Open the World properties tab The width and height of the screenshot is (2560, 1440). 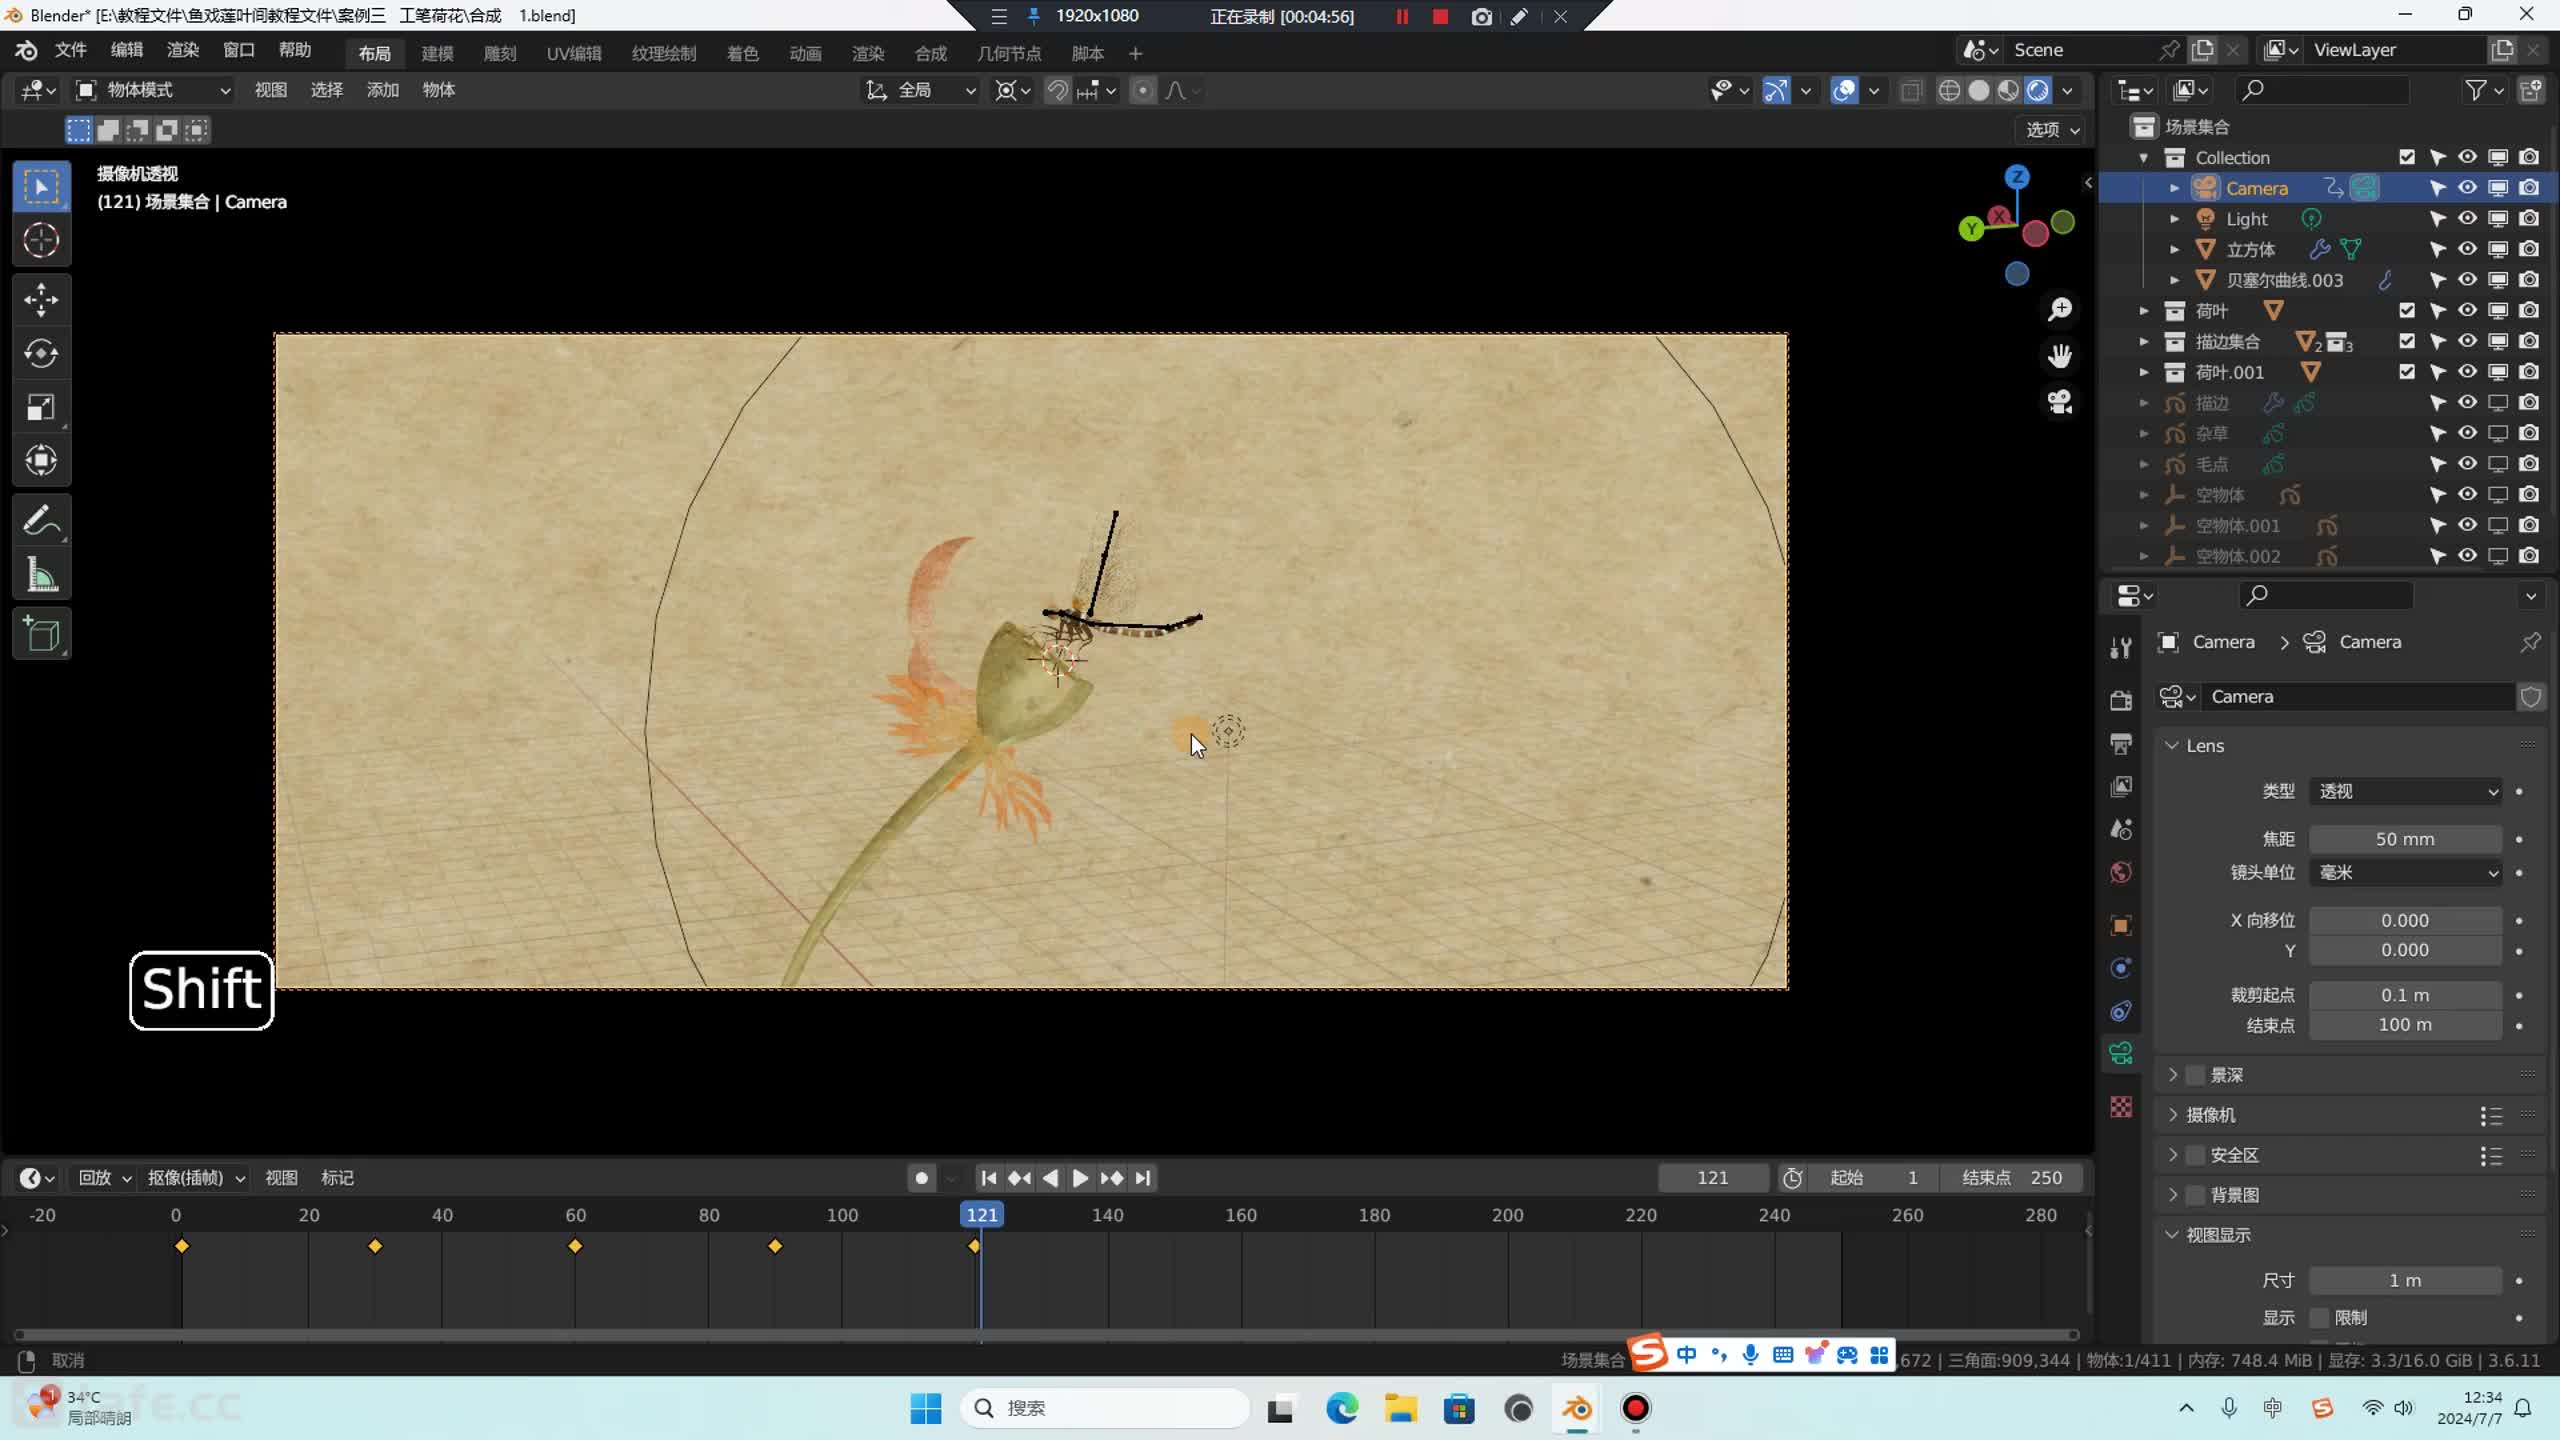2121,872
